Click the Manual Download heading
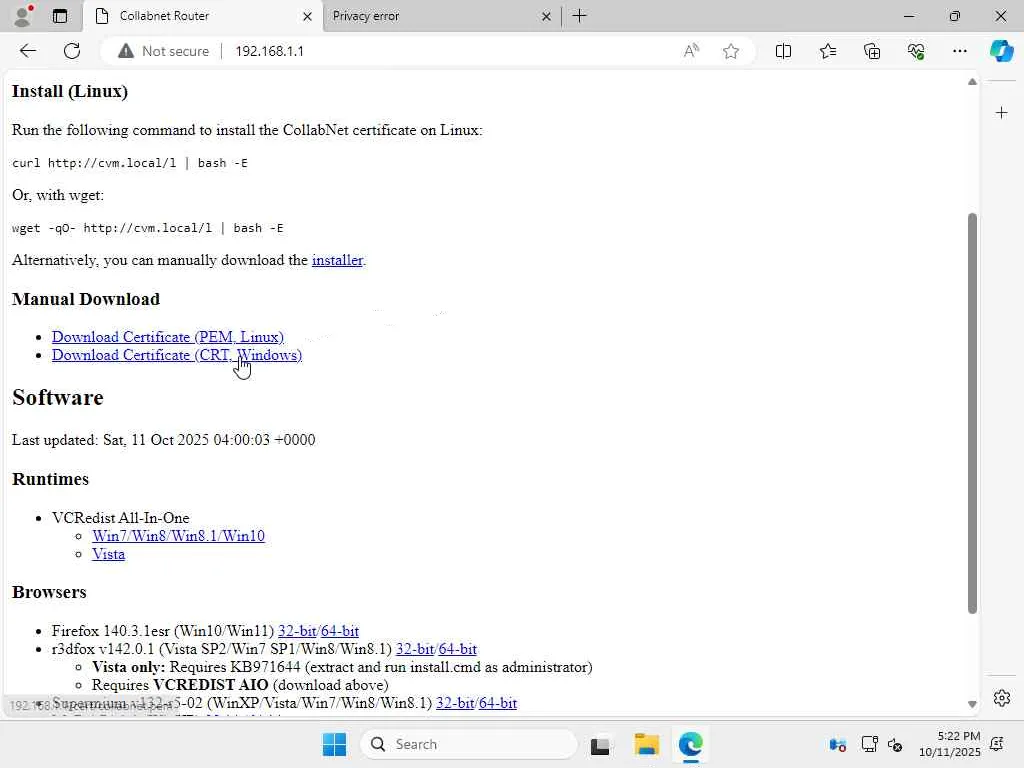This screenshot has width=1024, height=768. coord(86,299)
